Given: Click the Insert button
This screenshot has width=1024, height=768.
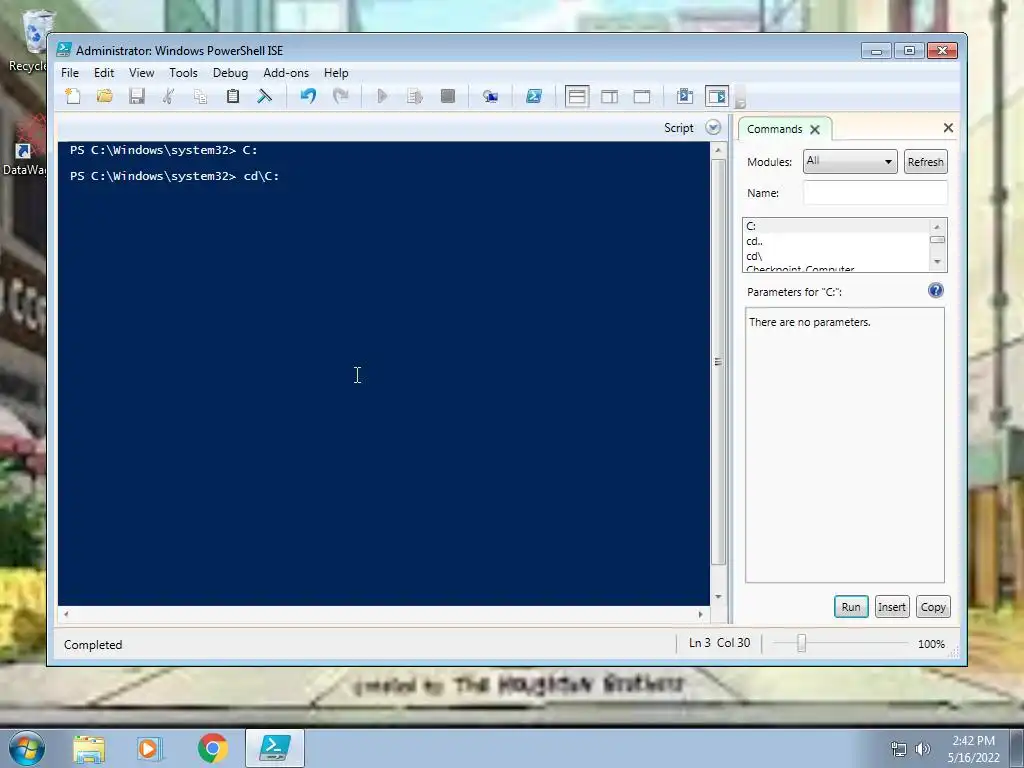Looking at the screenshot, I should pos(891,607).
